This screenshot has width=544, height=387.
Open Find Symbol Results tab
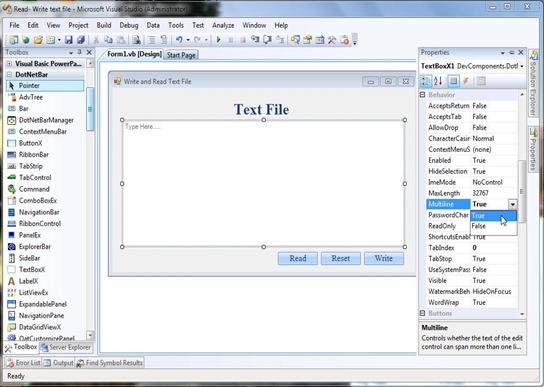[x=110, y=363]
